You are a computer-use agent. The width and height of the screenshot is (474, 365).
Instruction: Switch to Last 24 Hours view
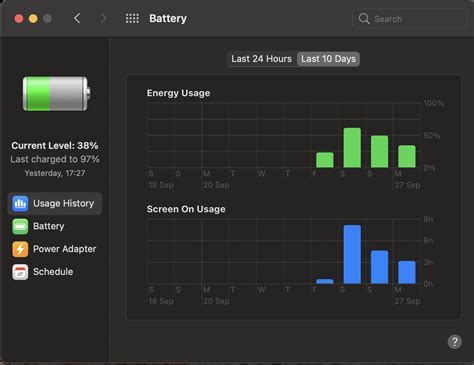pos(262,59)
